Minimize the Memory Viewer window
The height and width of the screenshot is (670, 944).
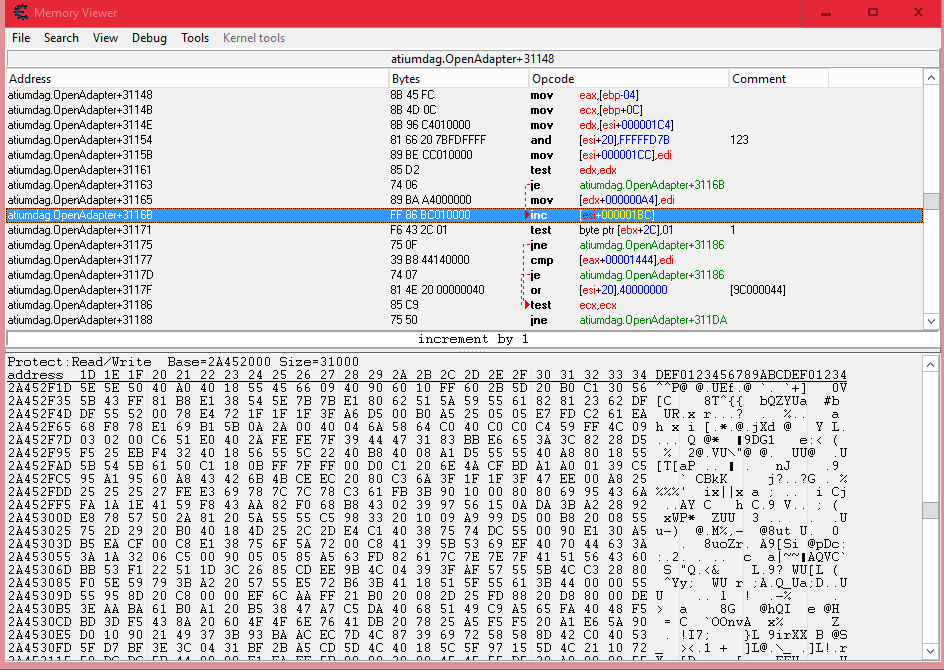[826, 13]
